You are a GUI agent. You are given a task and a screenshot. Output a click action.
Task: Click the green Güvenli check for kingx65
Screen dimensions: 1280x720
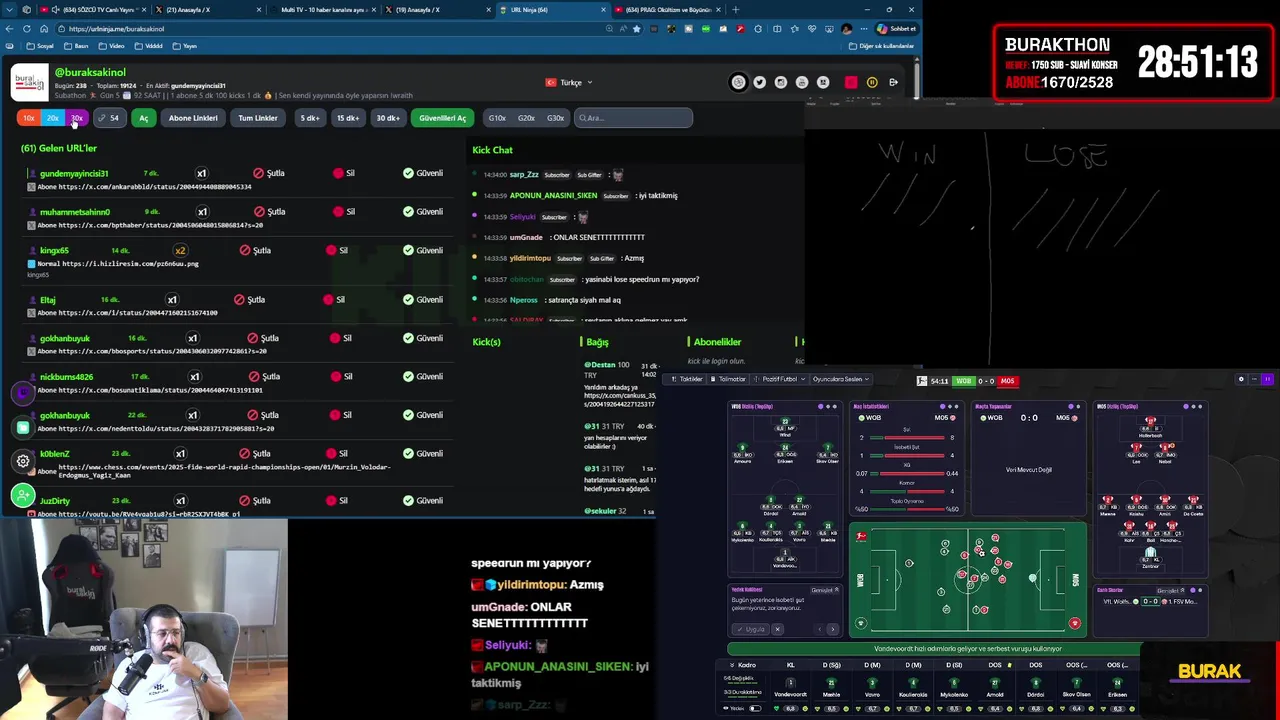408,250
